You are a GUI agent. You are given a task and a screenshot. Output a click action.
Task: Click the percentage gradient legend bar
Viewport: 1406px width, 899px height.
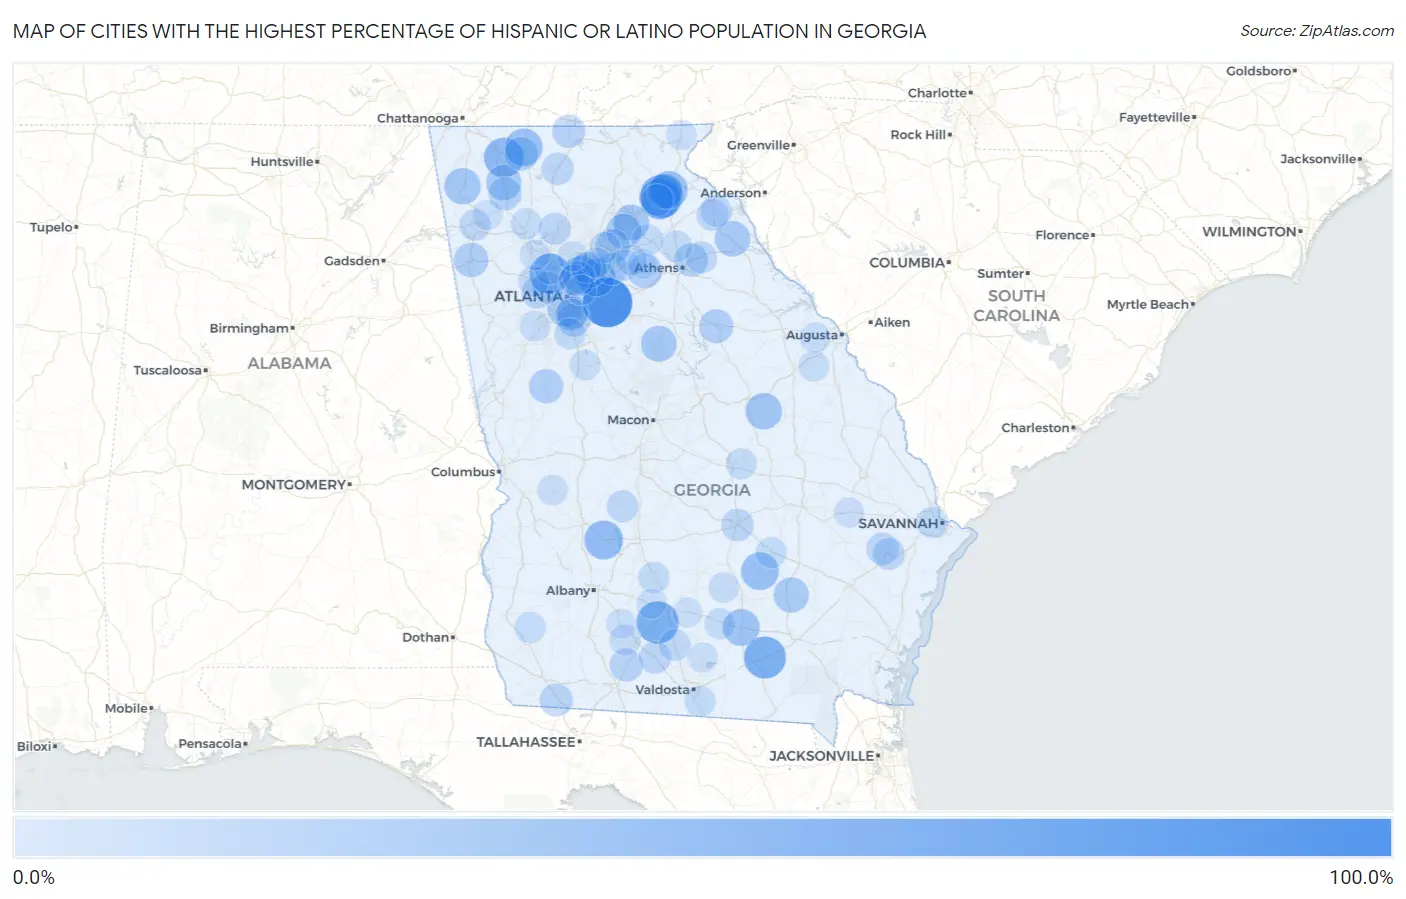click(702, 838)
